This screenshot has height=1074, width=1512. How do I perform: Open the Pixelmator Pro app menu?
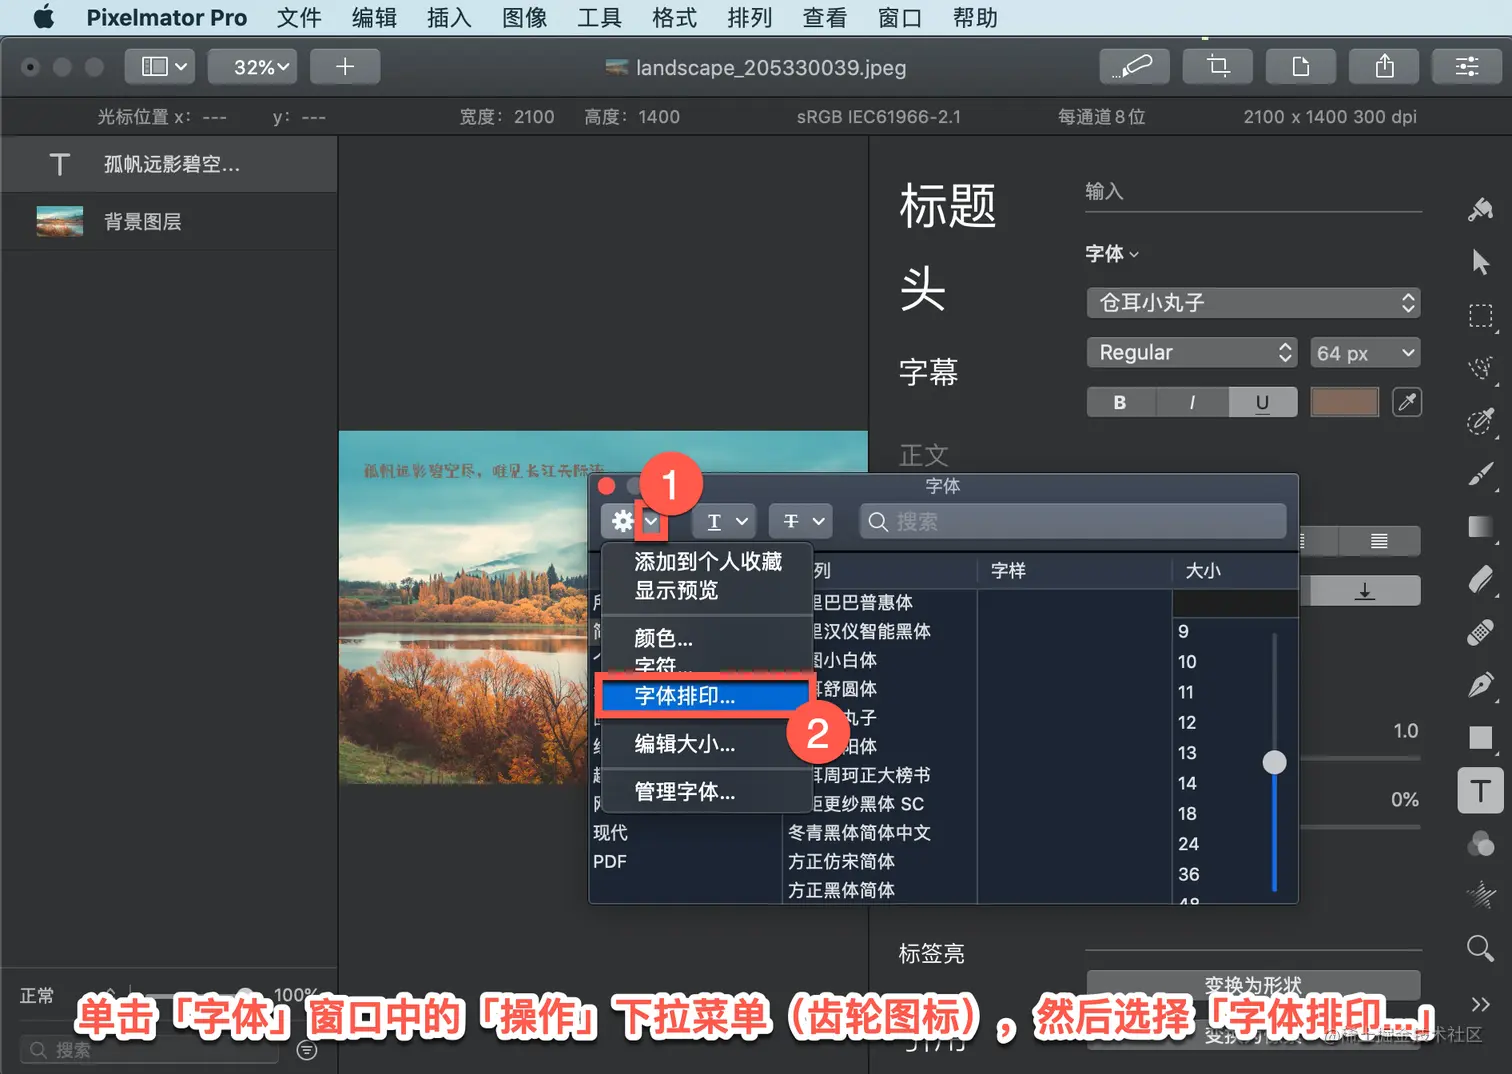[x=166, y=18]
